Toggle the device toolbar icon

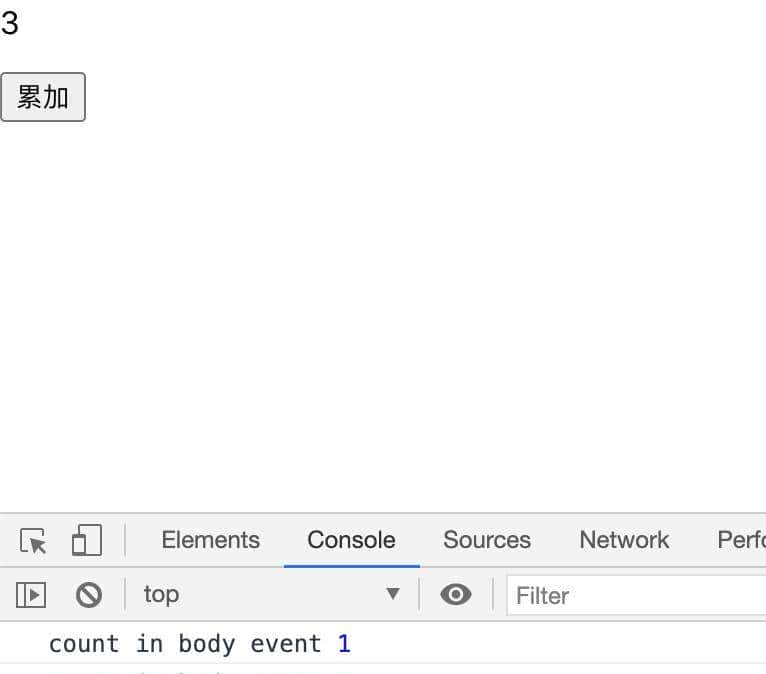[x=86, y=541]
